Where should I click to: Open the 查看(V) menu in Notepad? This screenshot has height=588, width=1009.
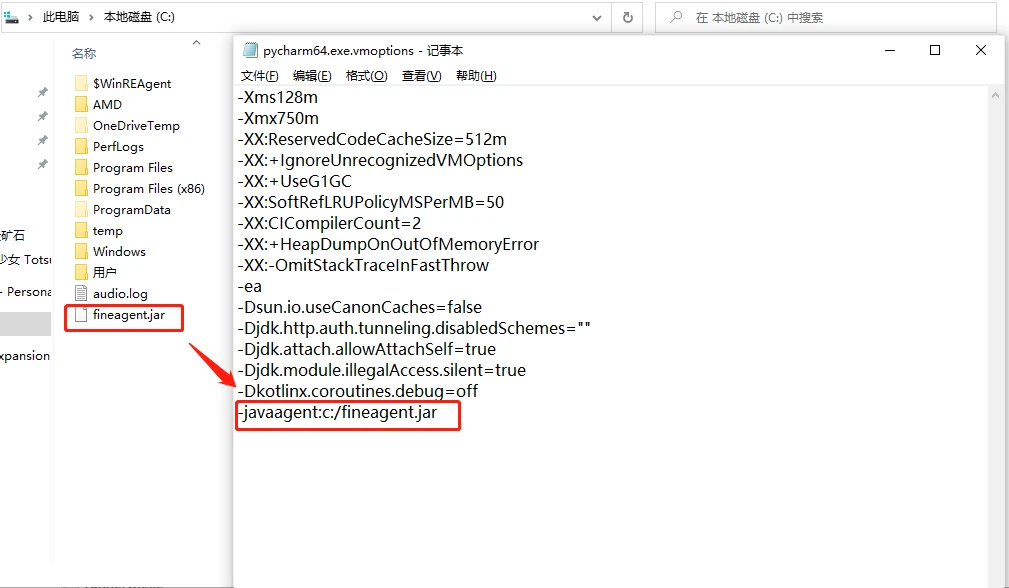[421, 76]
